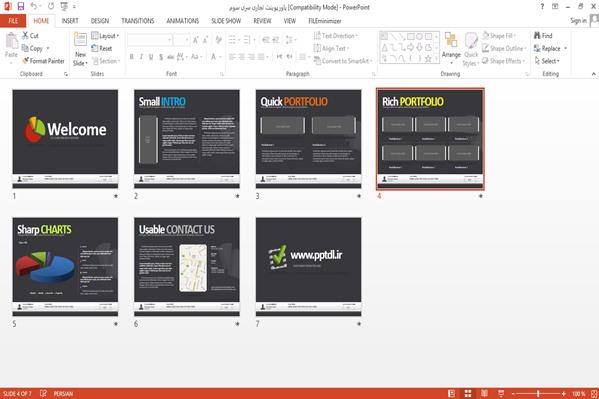This screenshot has width=599, height=399.
Task: Open the Shape Fill dropdown
Action: (499, 36)
